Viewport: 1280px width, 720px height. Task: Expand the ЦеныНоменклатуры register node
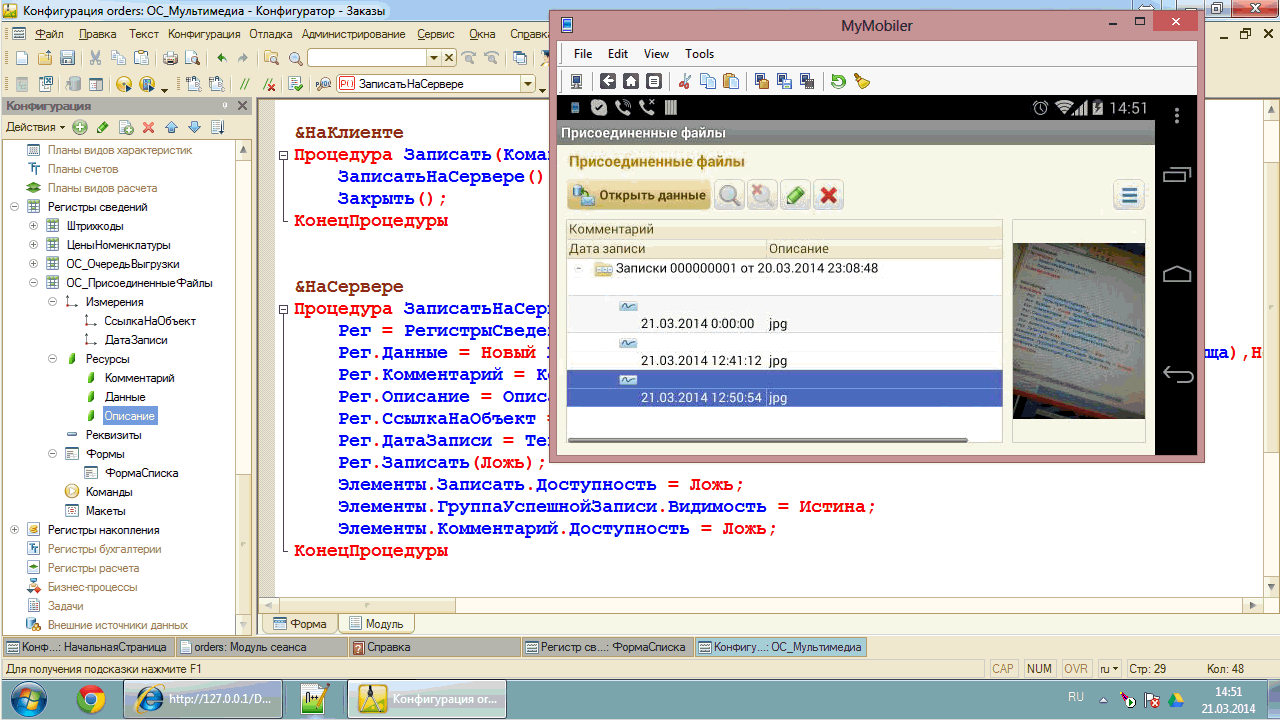click(33, 245)
